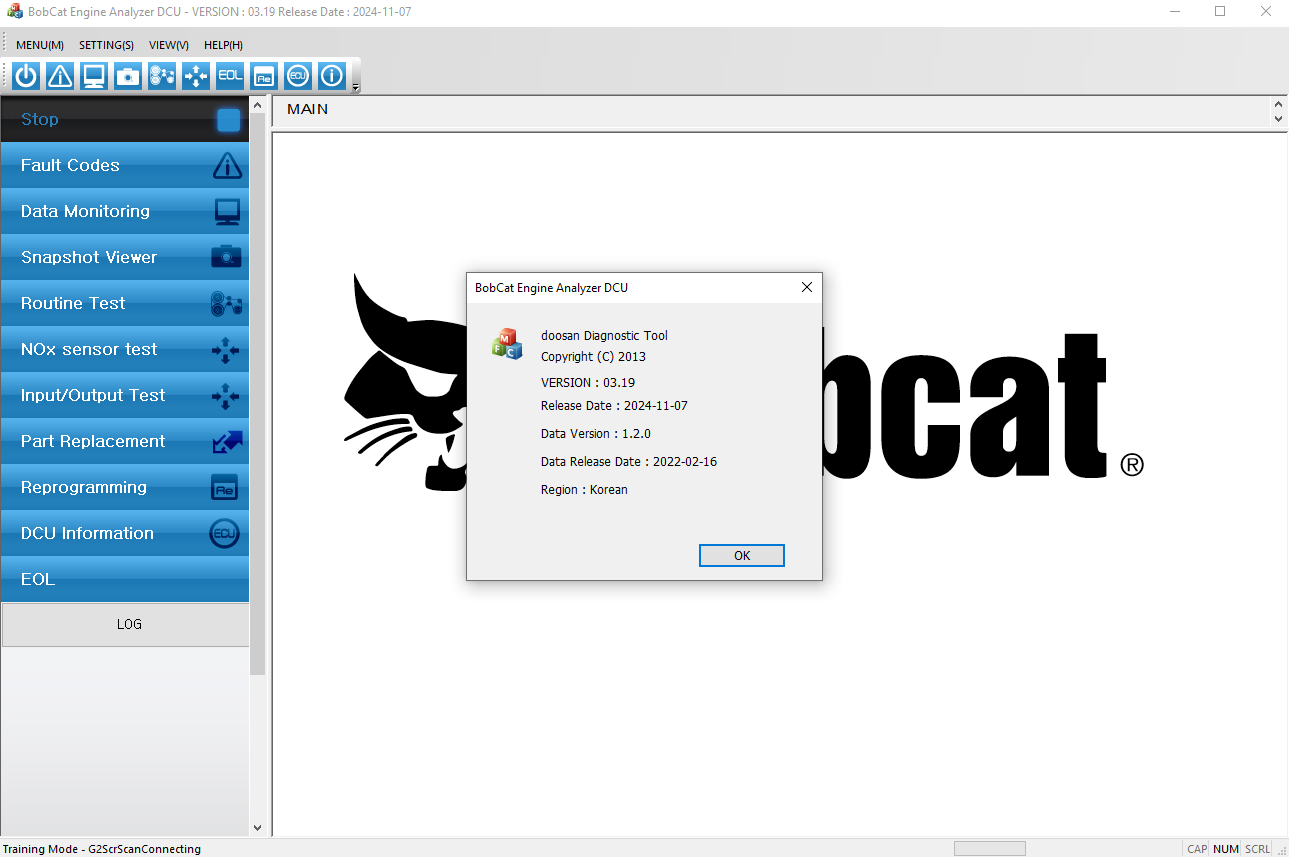Open the HELP(H) menu
This screenshot has width=1289, height=857.
tap(223, 45)
